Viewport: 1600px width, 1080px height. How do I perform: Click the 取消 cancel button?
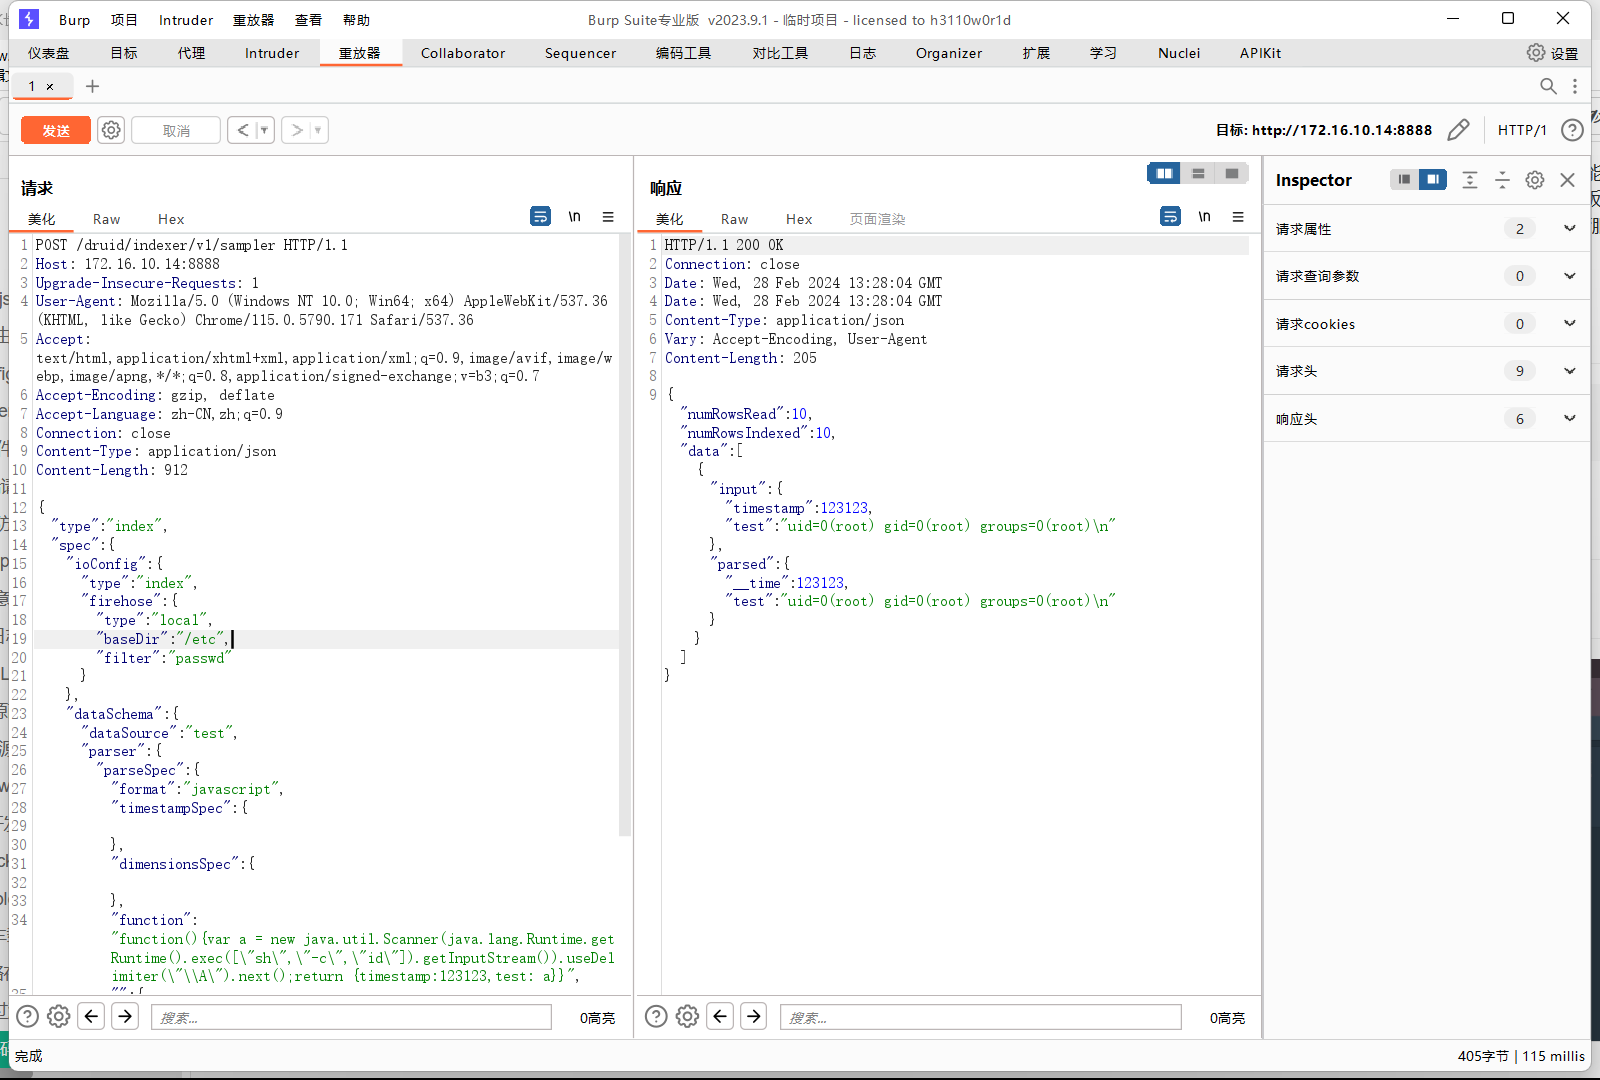[176, 130]
